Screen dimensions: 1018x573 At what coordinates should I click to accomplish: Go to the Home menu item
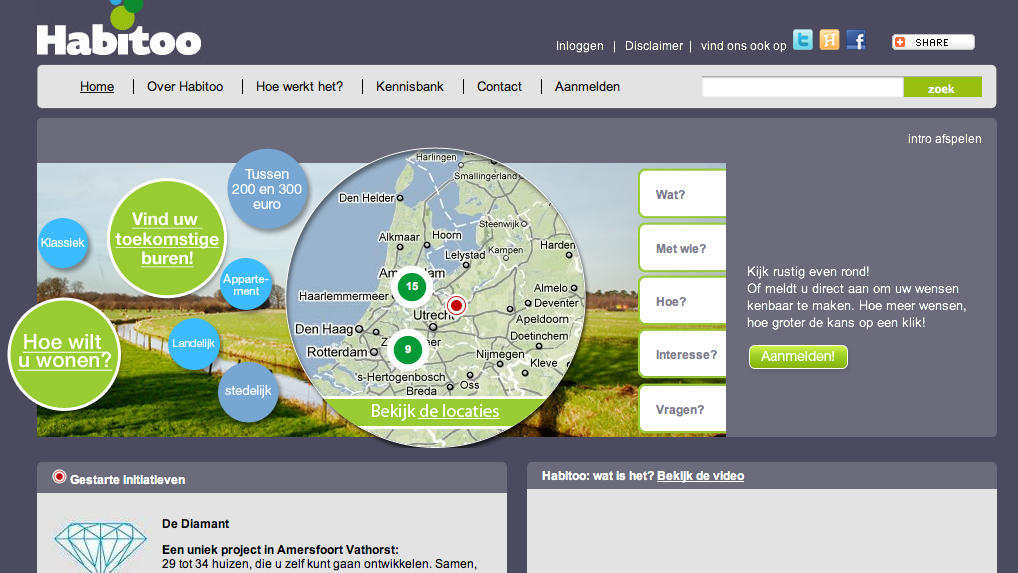[x=97, y=86]
